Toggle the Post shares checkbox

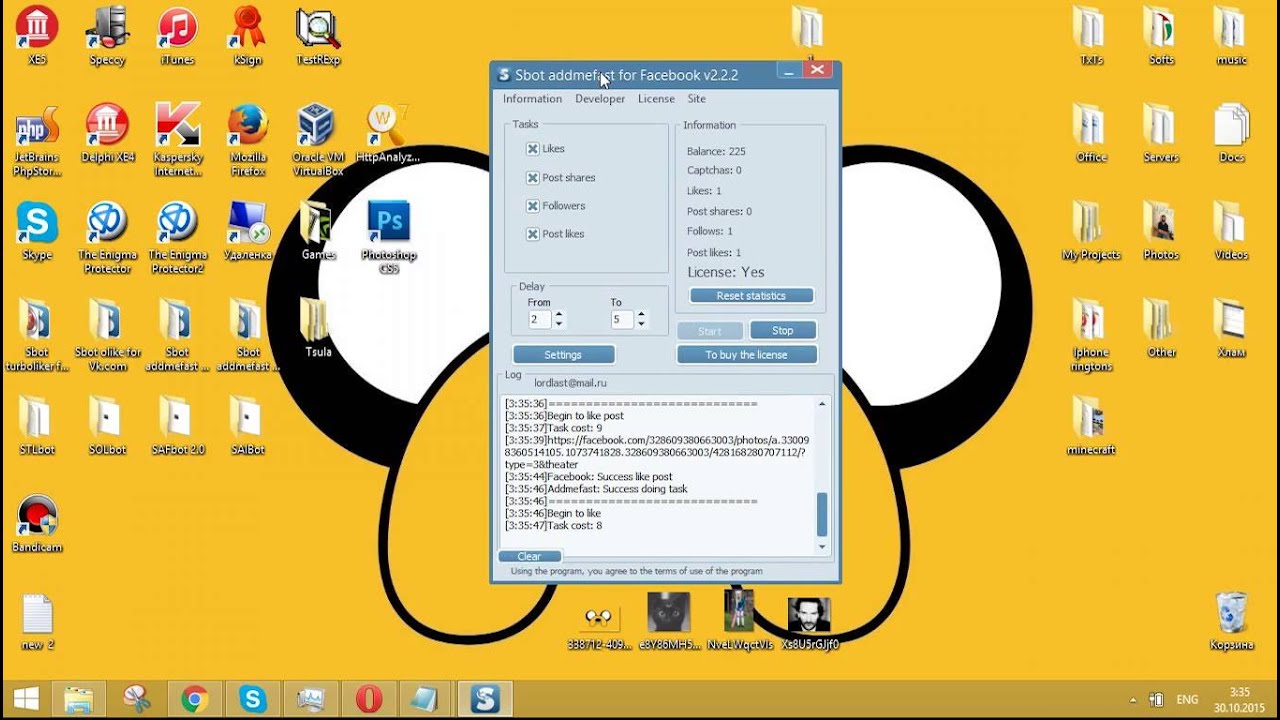click(533, 178)
